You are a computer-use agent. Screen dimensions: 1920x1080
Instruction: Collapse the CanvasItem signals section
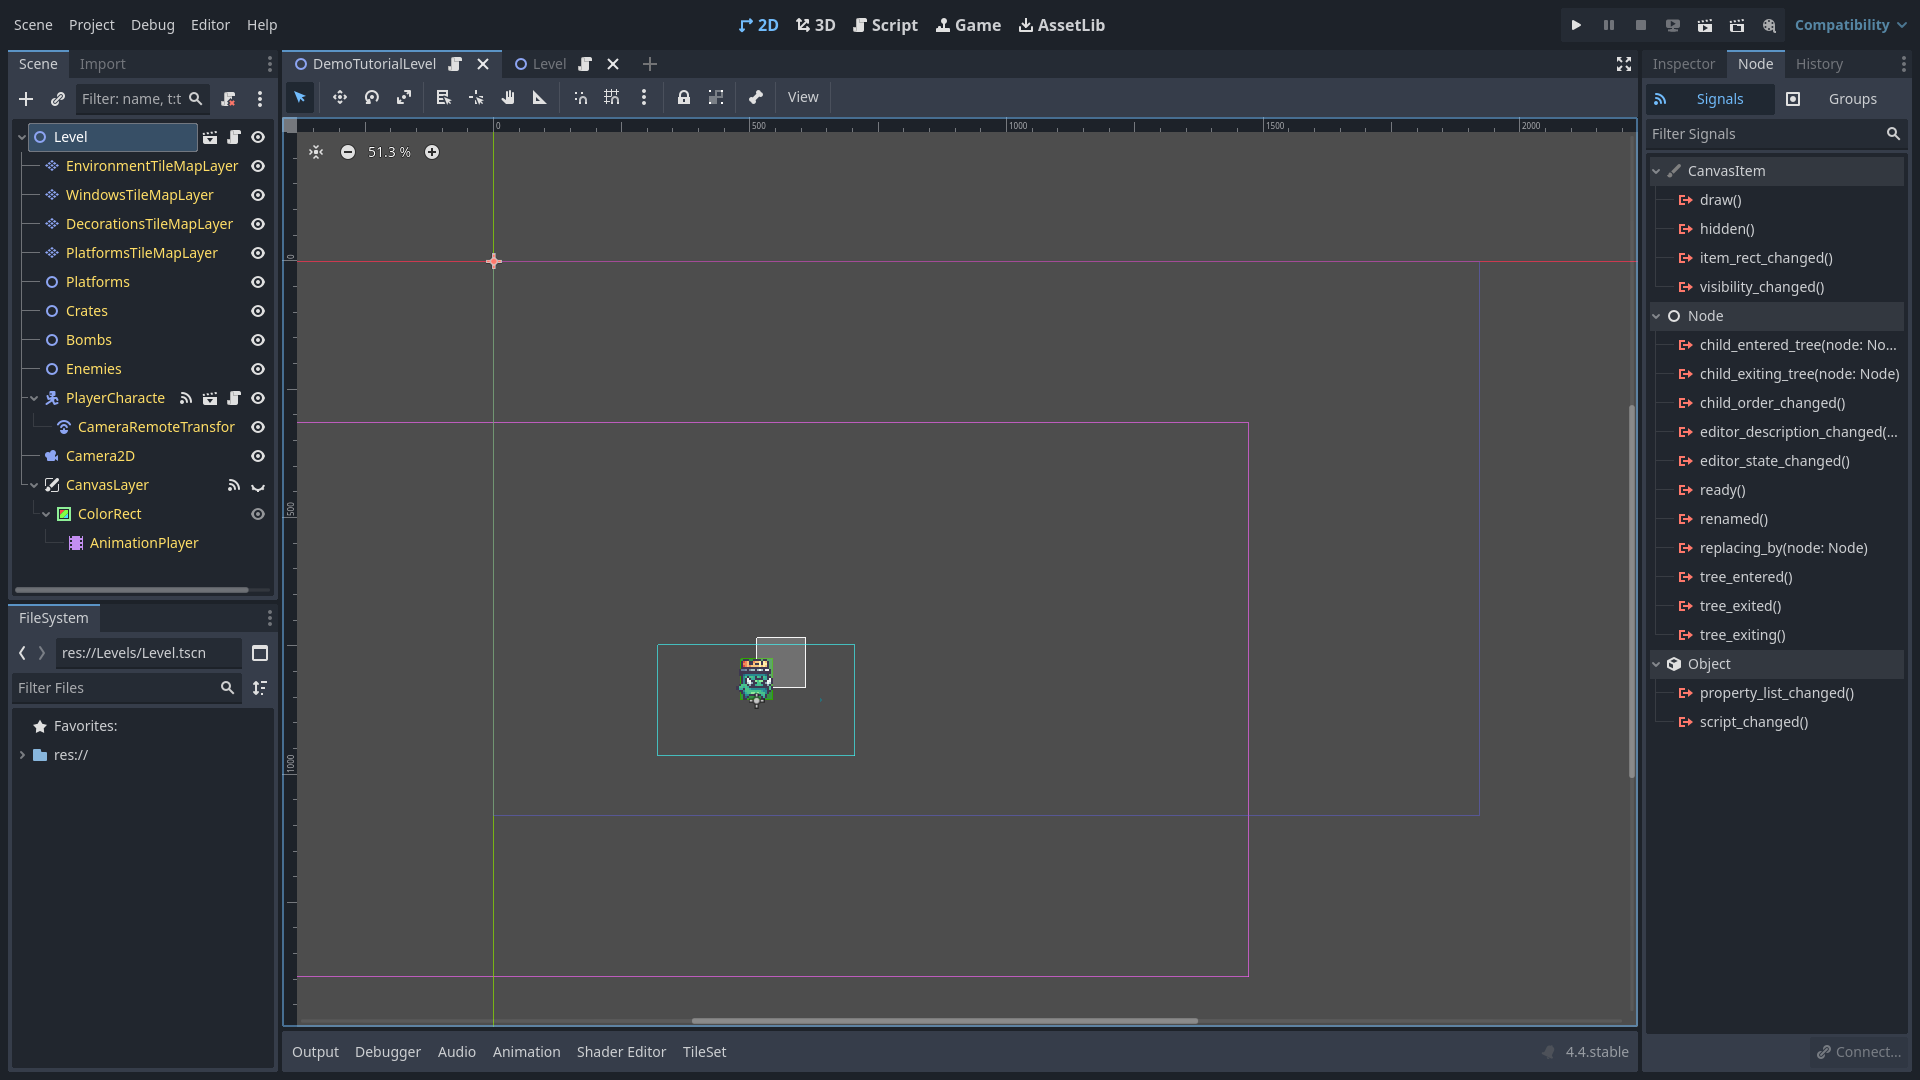(1656, 171)
